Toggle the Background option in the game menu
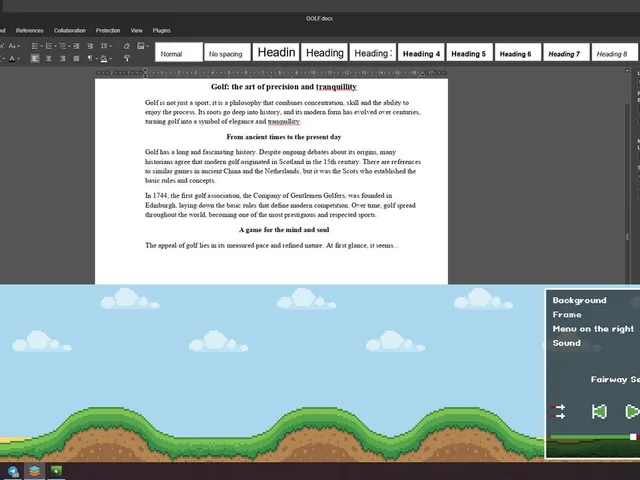This screenshot has width=640, height=480. coord(579,300)
